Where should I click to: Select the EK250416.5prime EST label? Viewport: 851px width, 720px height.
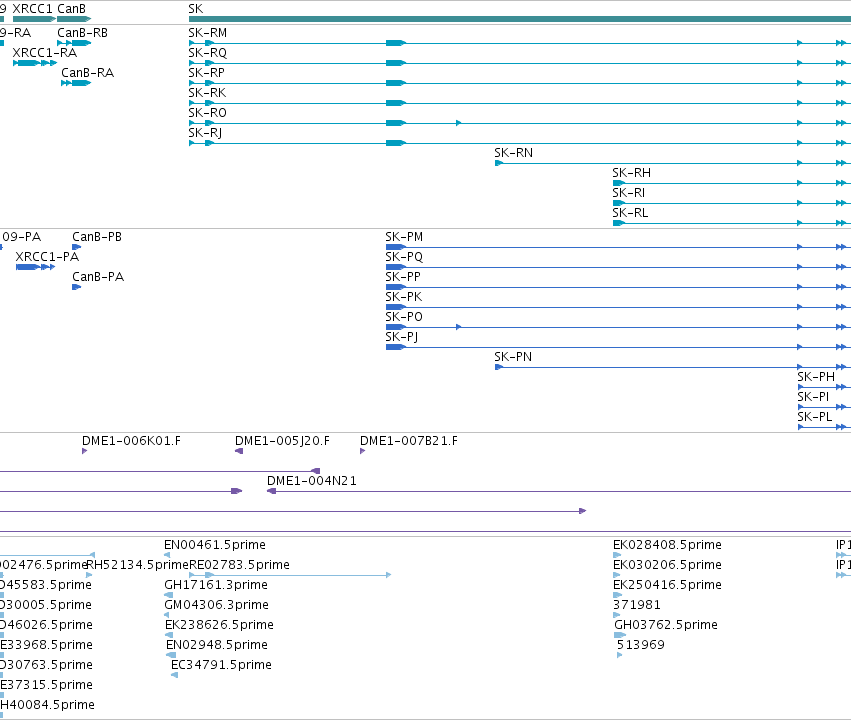[668, 585]
